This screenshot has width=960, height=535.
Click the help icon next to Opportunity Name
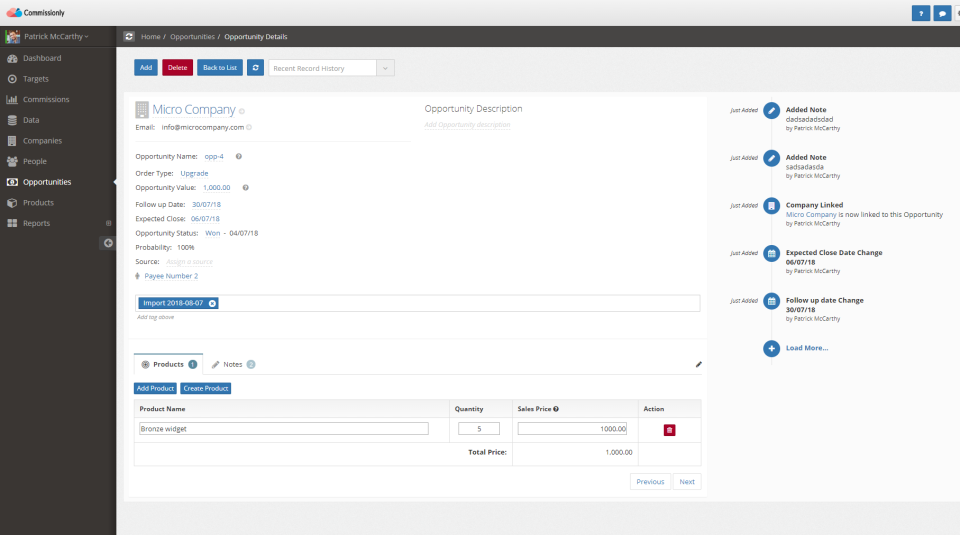(239, 156)
